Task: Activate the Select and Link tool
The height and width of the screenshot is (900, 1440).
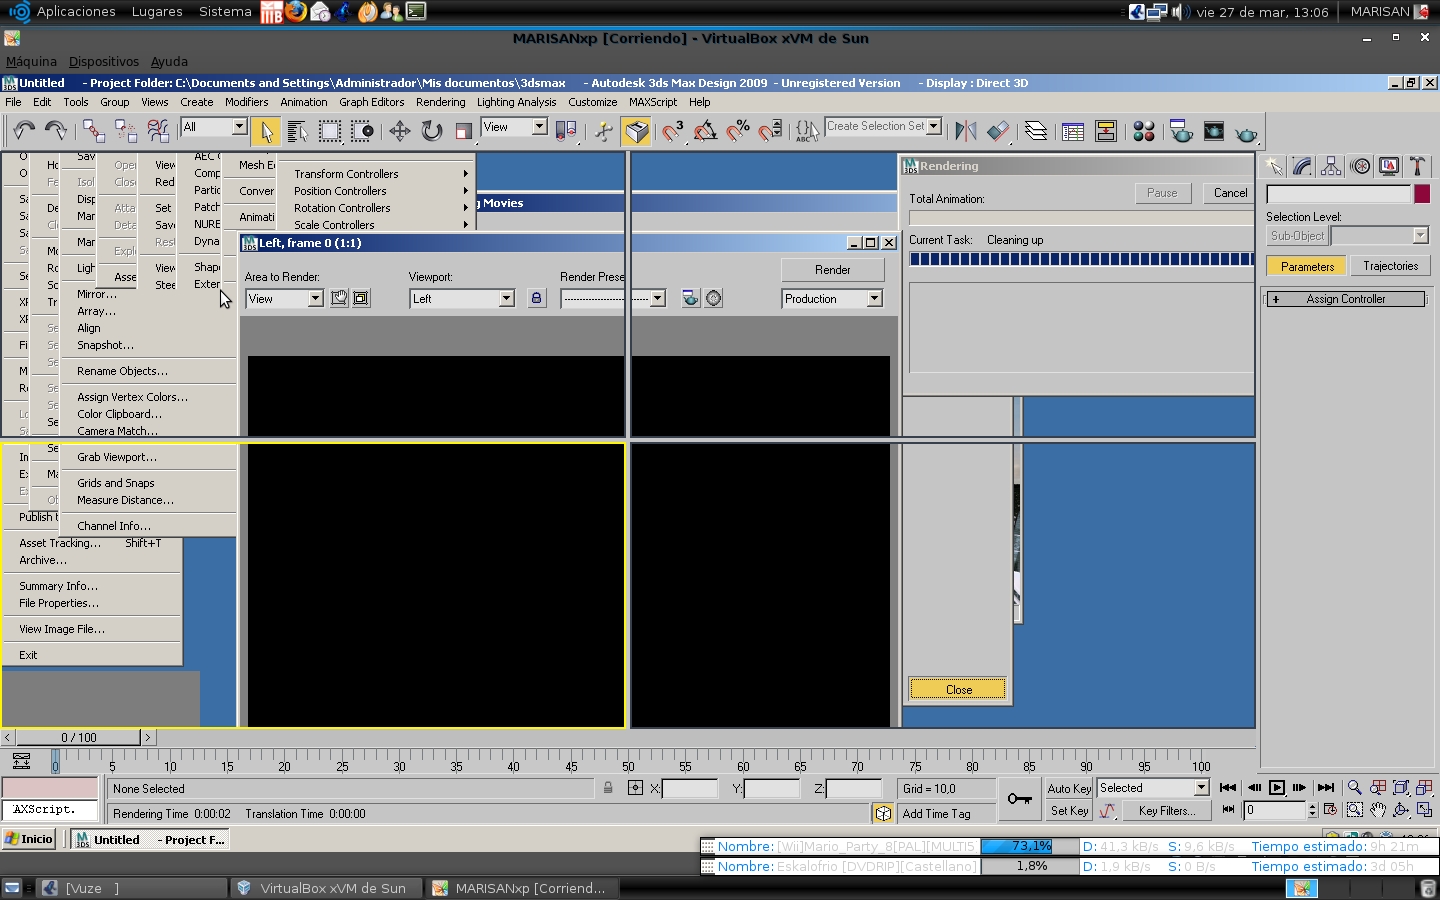Action: pos(94,131)
